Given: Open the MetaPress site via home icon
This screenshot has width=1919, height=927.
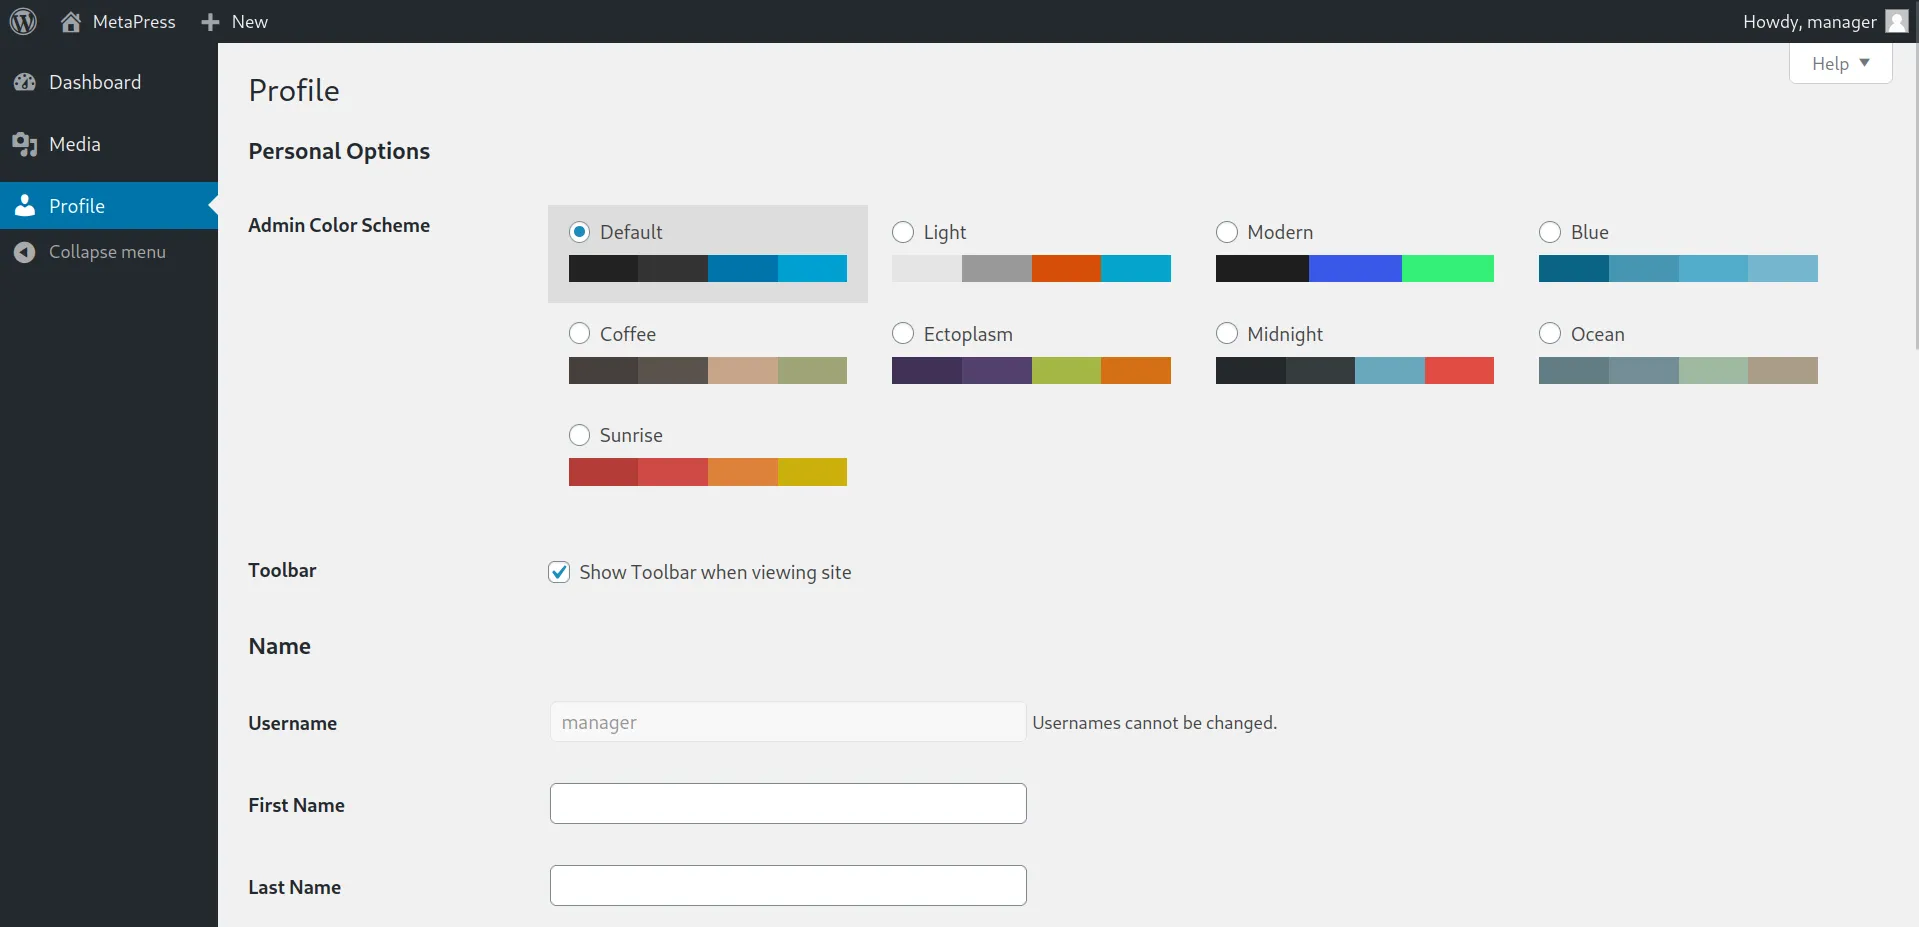Looking at the screenshot, I should tap(71, 21).
